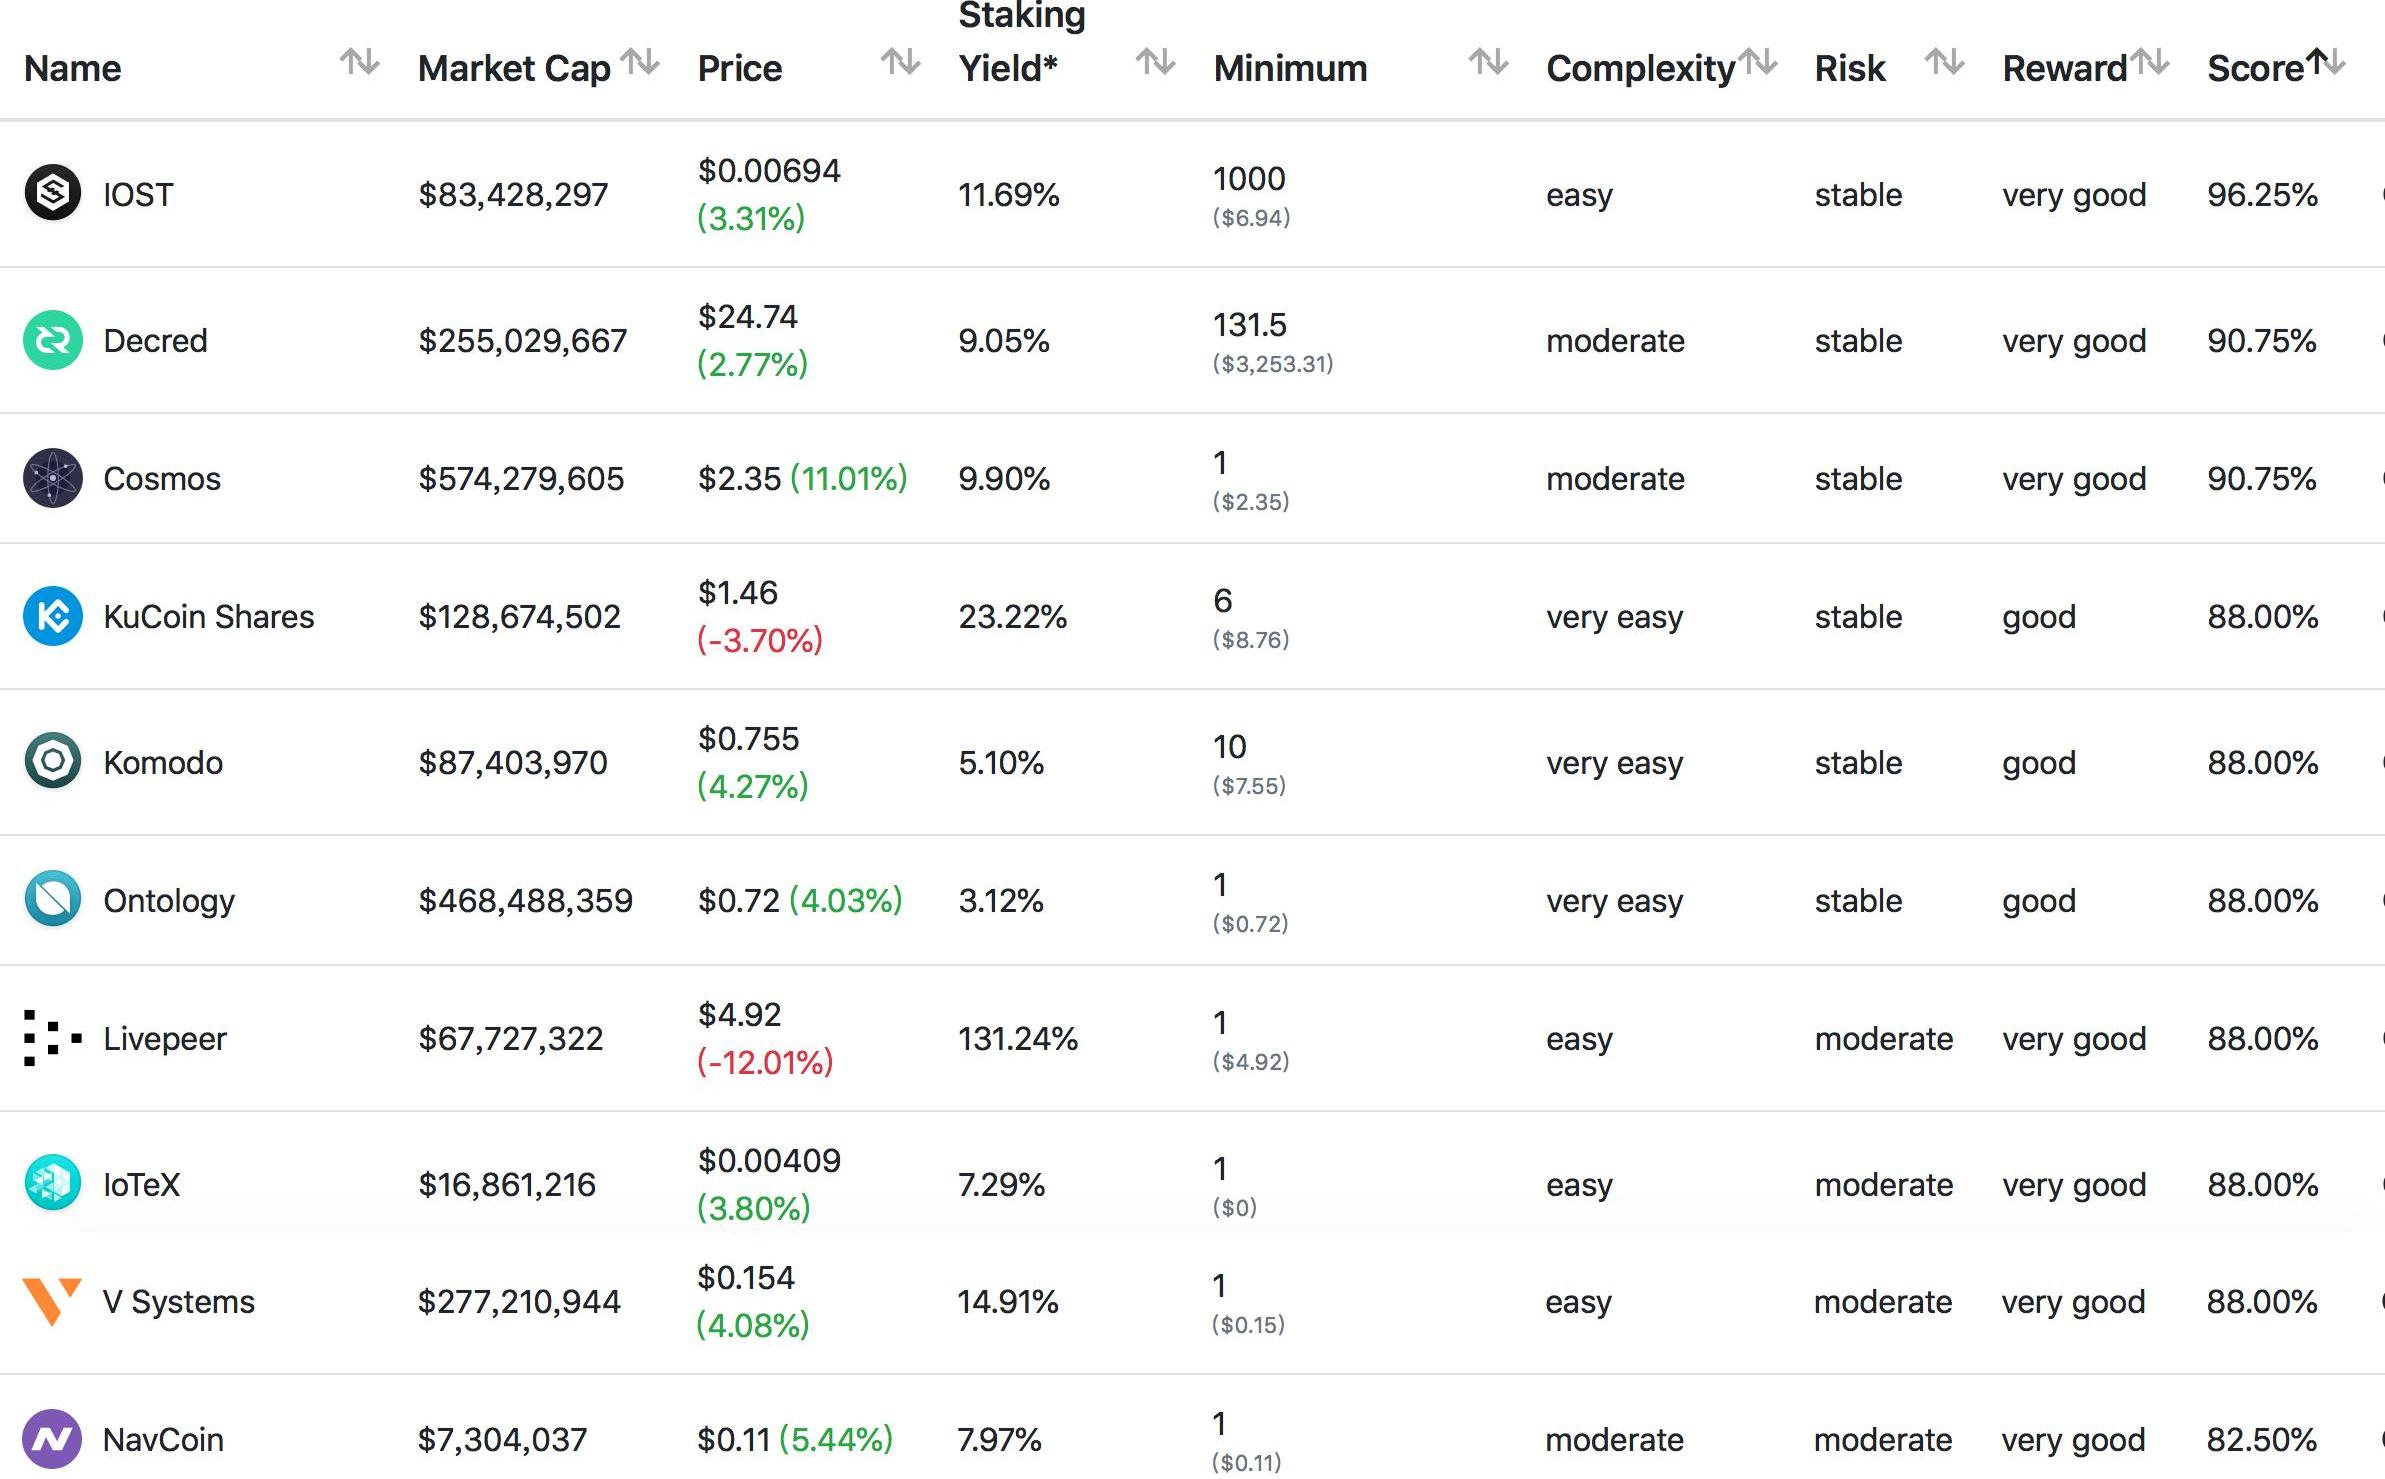
Task: Click the IoTeX coin logo
Action: point(53,1183)
